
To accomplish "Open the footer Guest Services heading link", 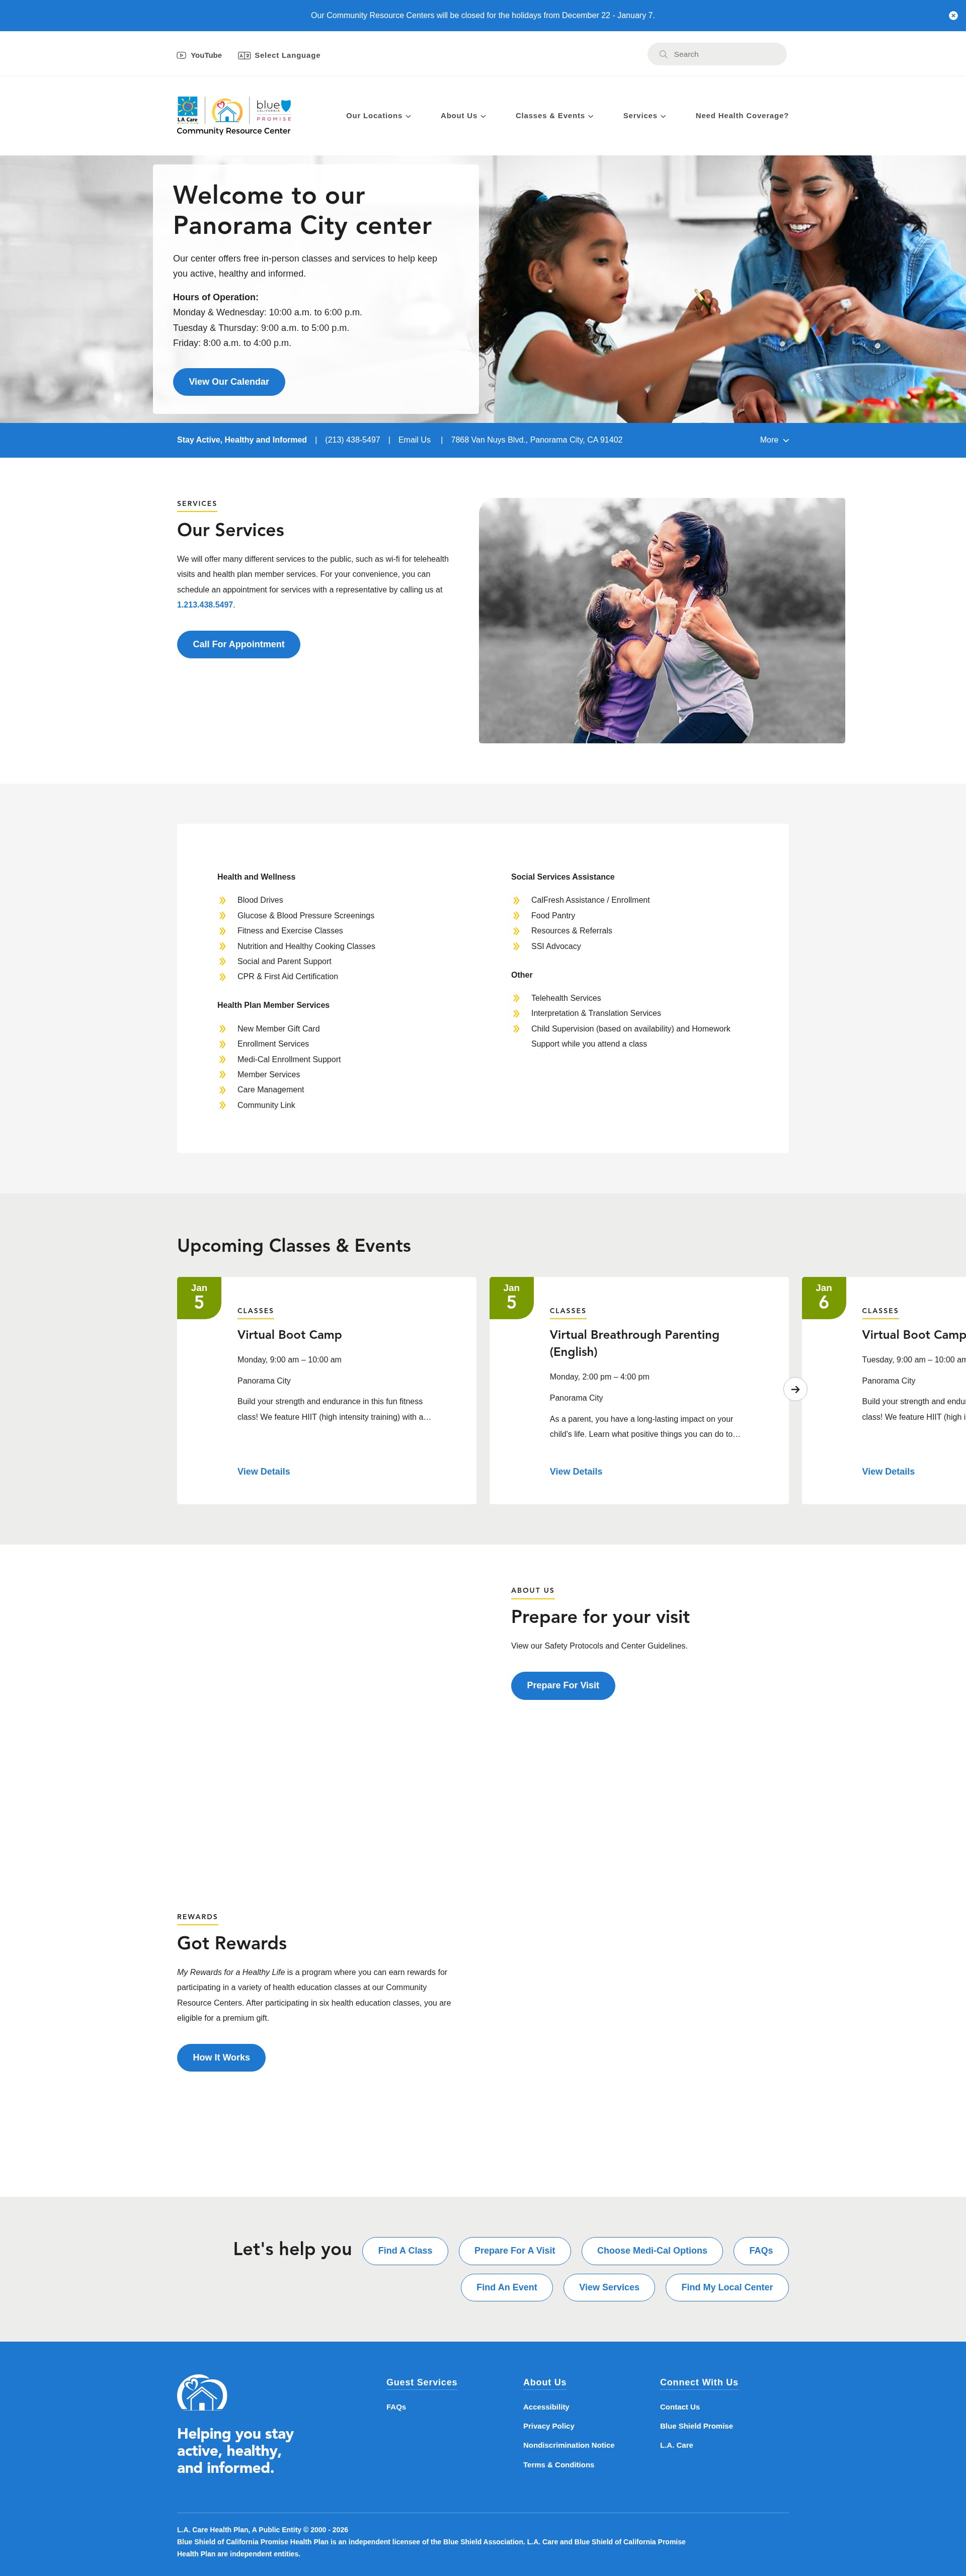I will (422, 2382).
